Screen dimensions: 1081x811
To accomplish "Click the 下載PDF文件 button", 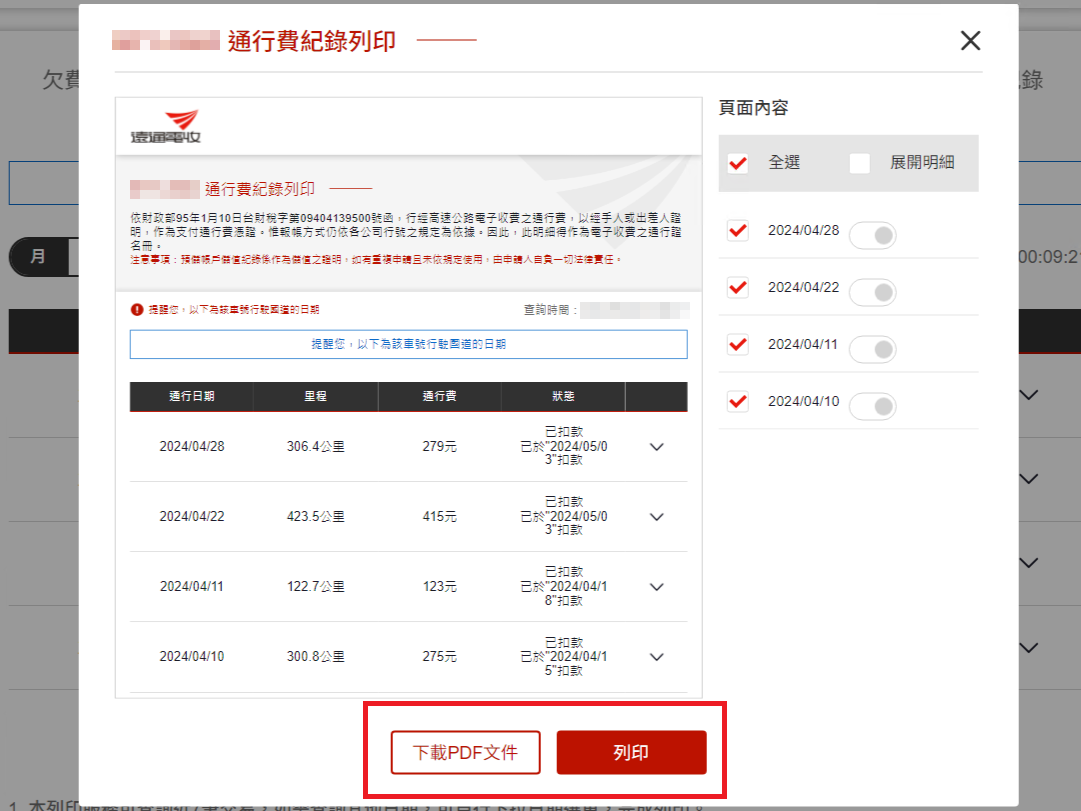I will click(465, 752).
